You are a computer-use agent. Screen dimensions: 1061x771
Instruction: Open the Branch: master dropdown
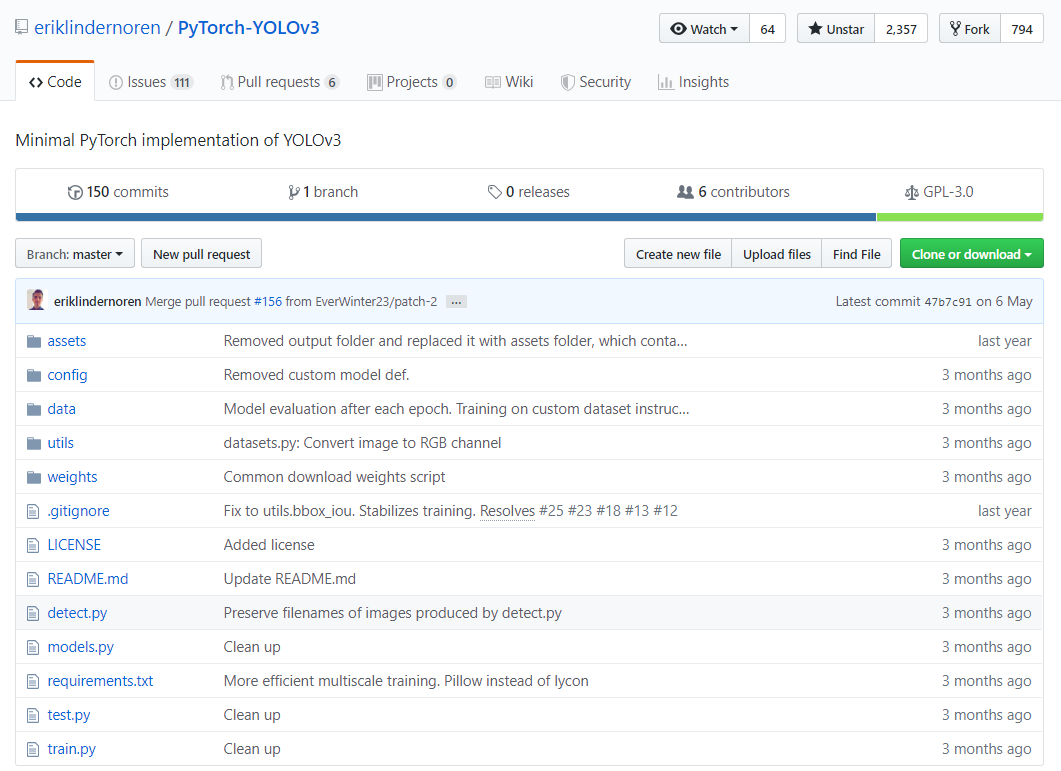[x=74, y=253]
